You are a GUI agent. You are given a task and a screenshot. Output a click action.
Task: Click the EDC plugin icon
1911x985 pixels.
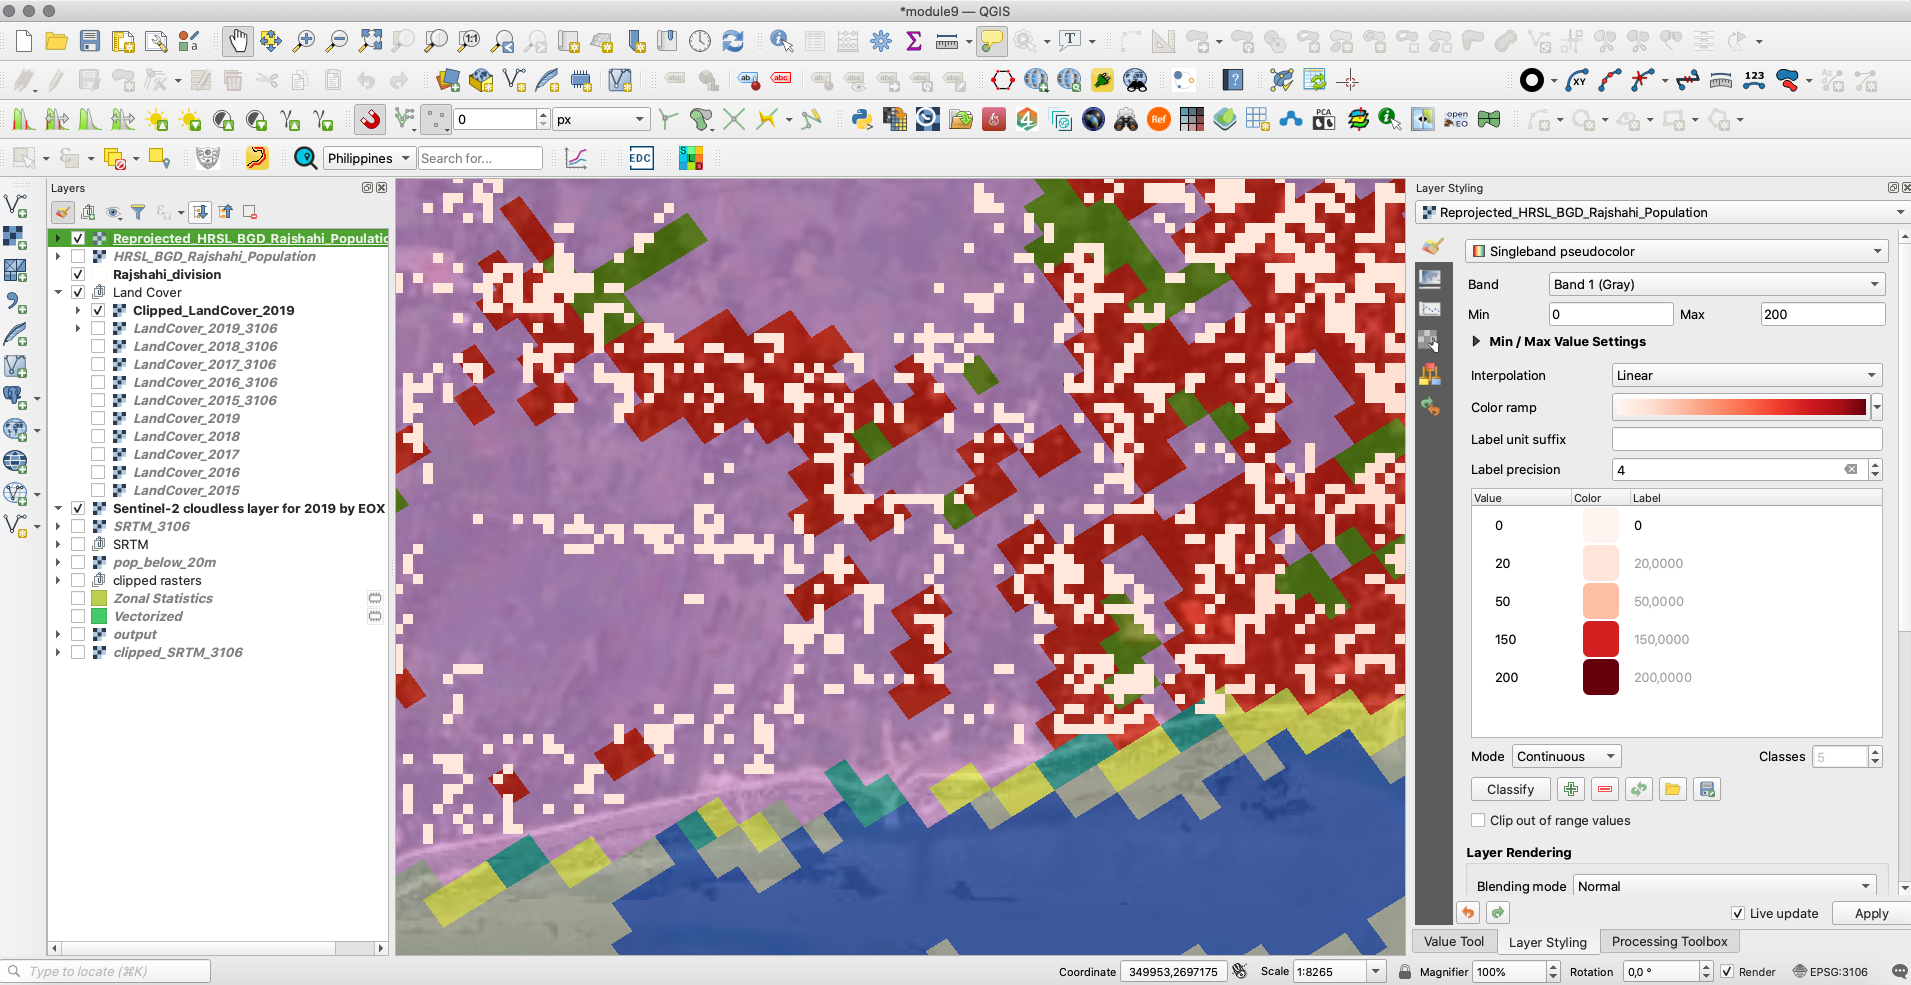point(640,158)
